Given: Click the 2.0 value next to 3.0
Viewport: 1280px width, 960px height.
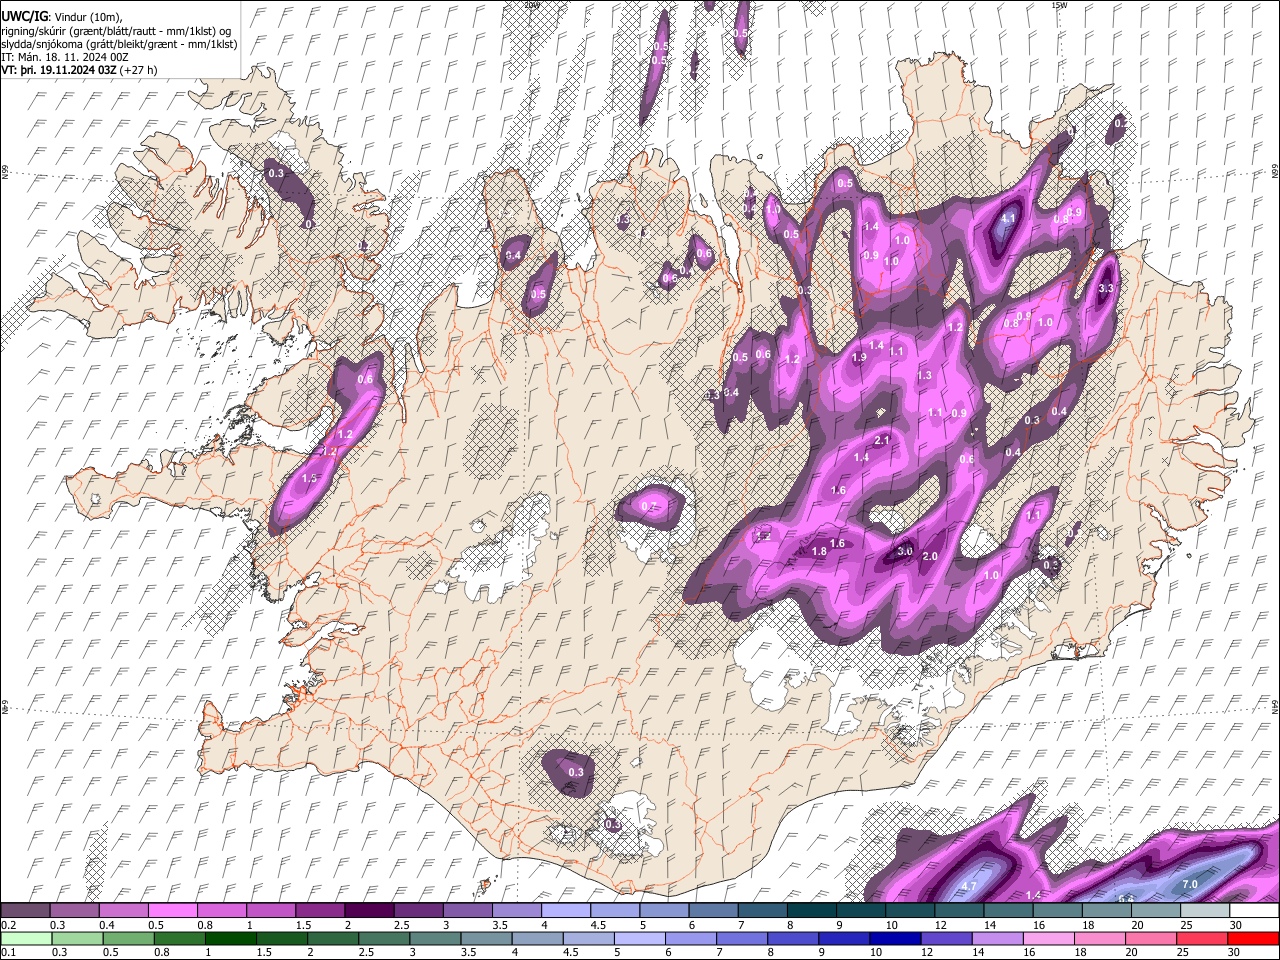Looking at the screenshot, I should tap(929, 557).
